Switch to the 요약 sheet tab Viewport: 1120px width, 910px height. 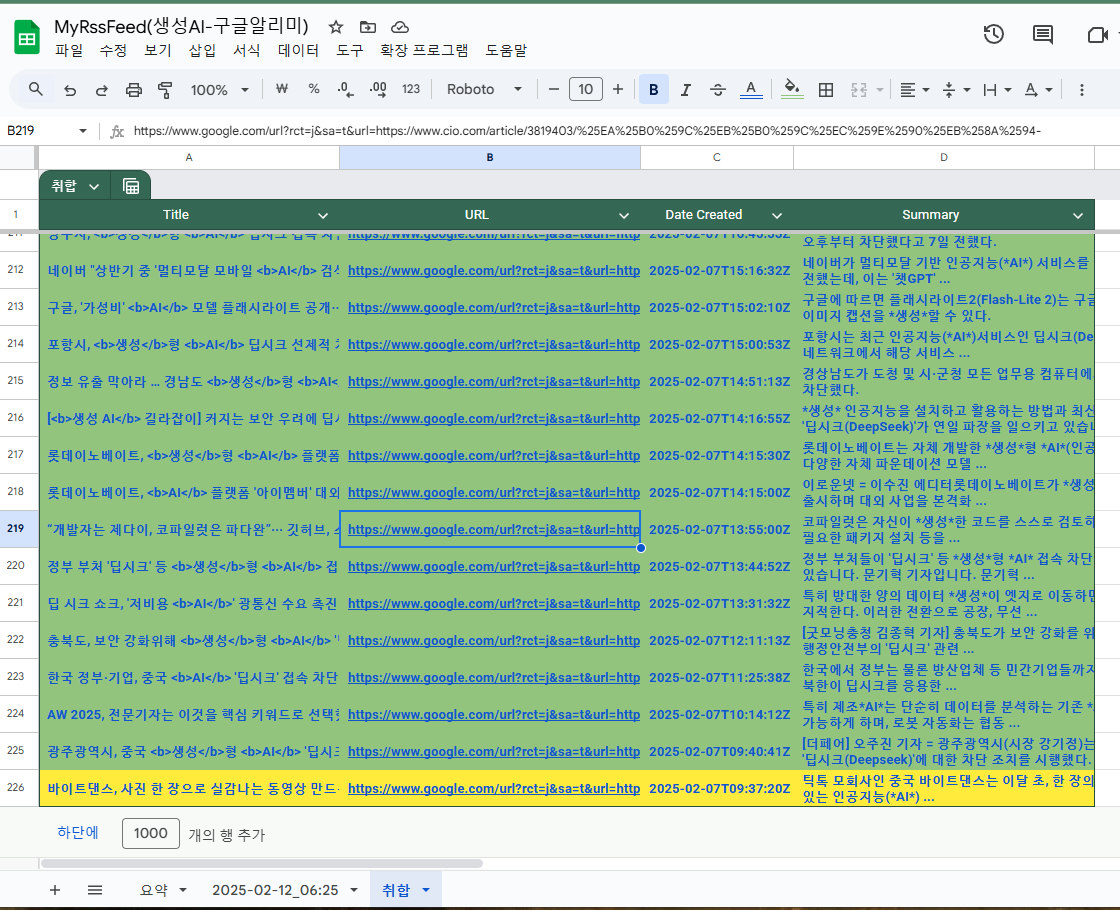point(154,890)
